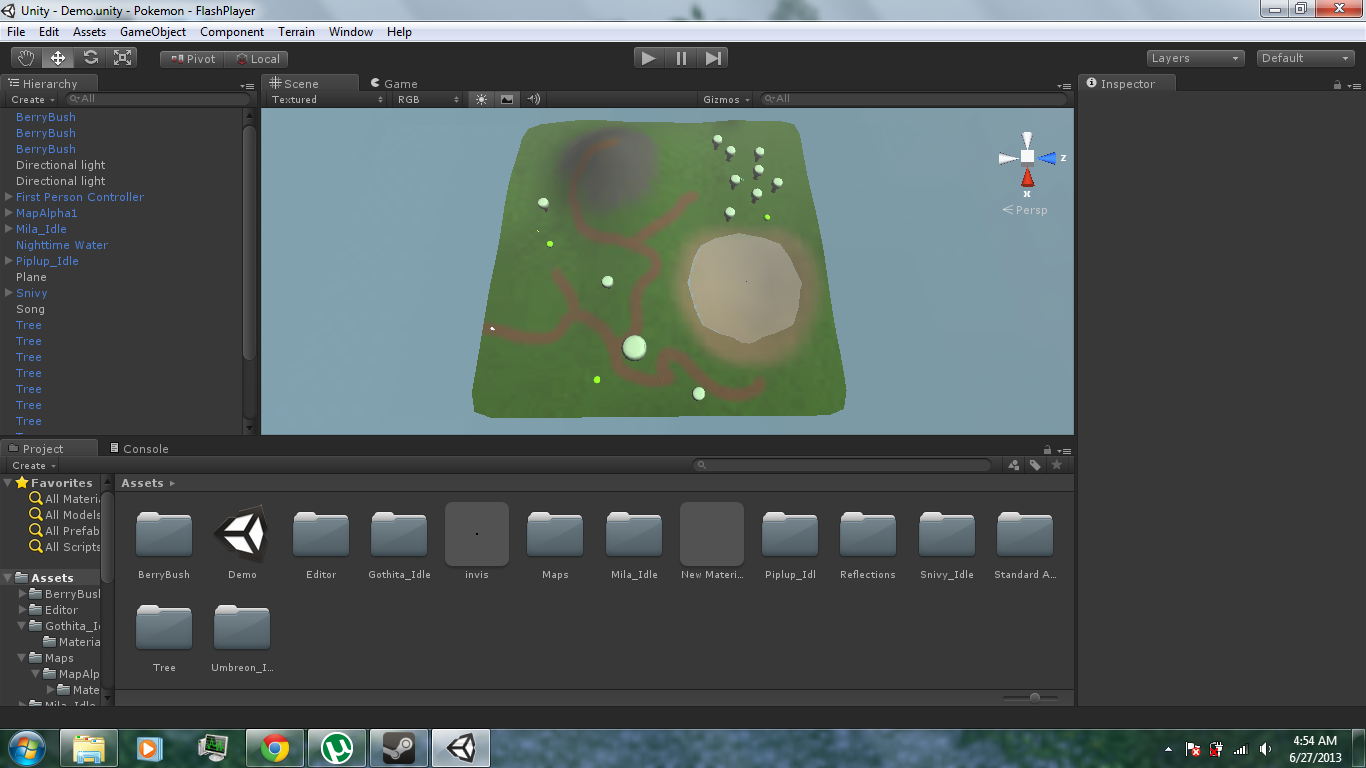Select the Scale tool

click(x=123, y=58)
